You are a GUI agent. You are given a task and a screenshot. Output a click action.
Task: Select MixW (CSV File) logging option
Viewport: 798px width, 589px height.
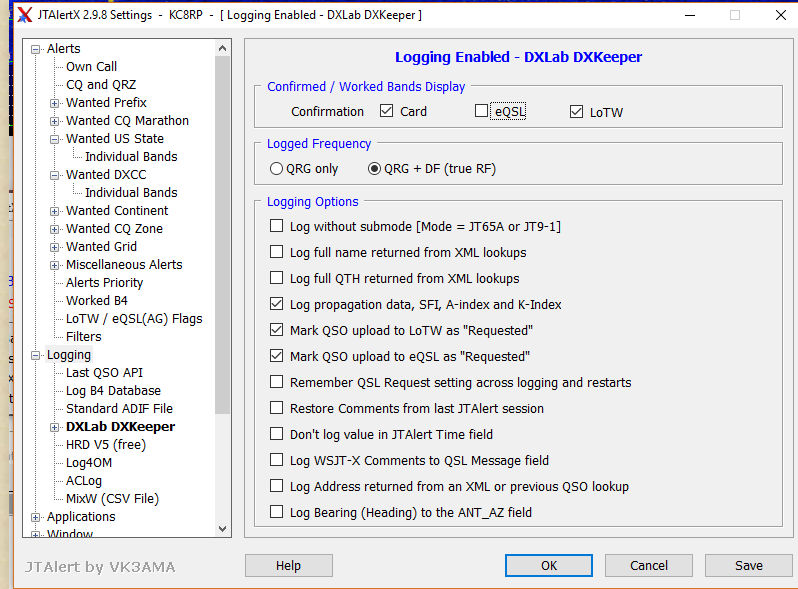(x=112, y=498)
